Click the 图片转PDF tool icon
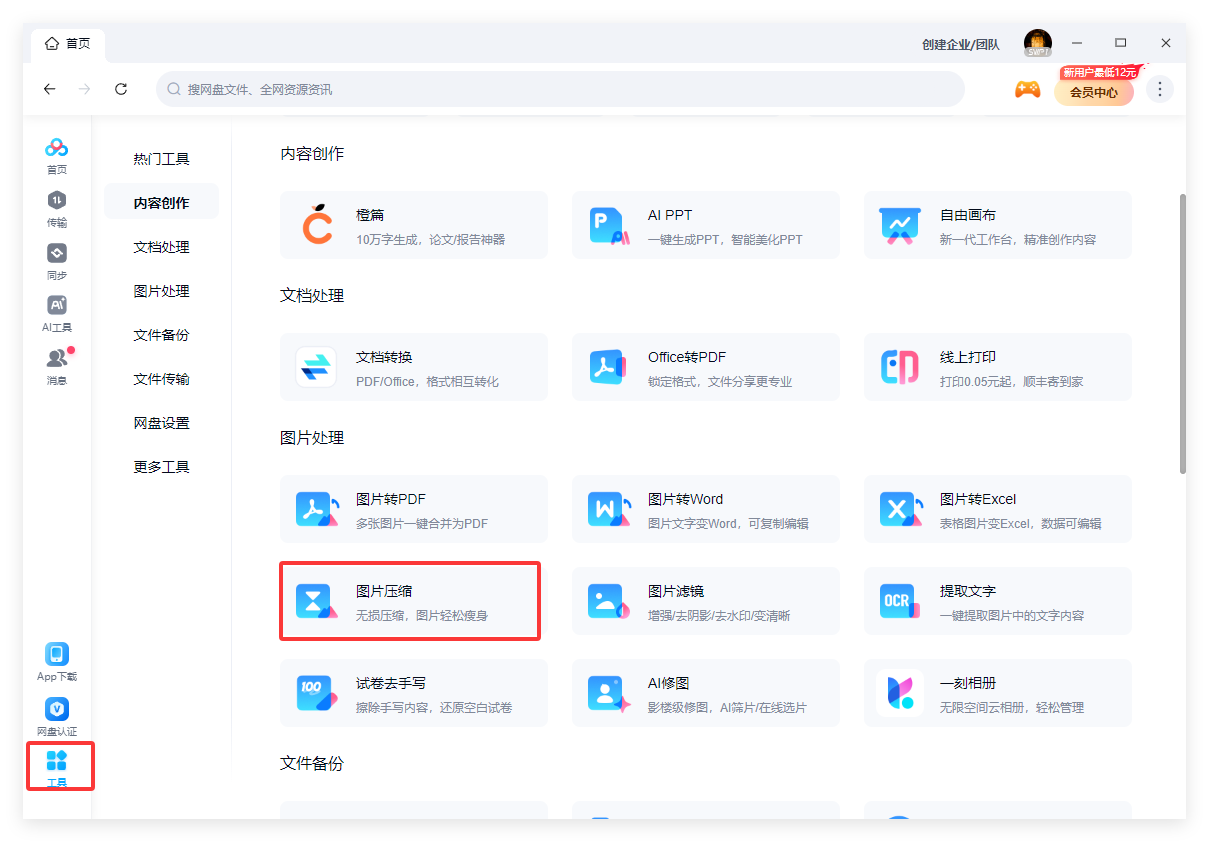1209x842 pixels. click(x=318, y=510)
